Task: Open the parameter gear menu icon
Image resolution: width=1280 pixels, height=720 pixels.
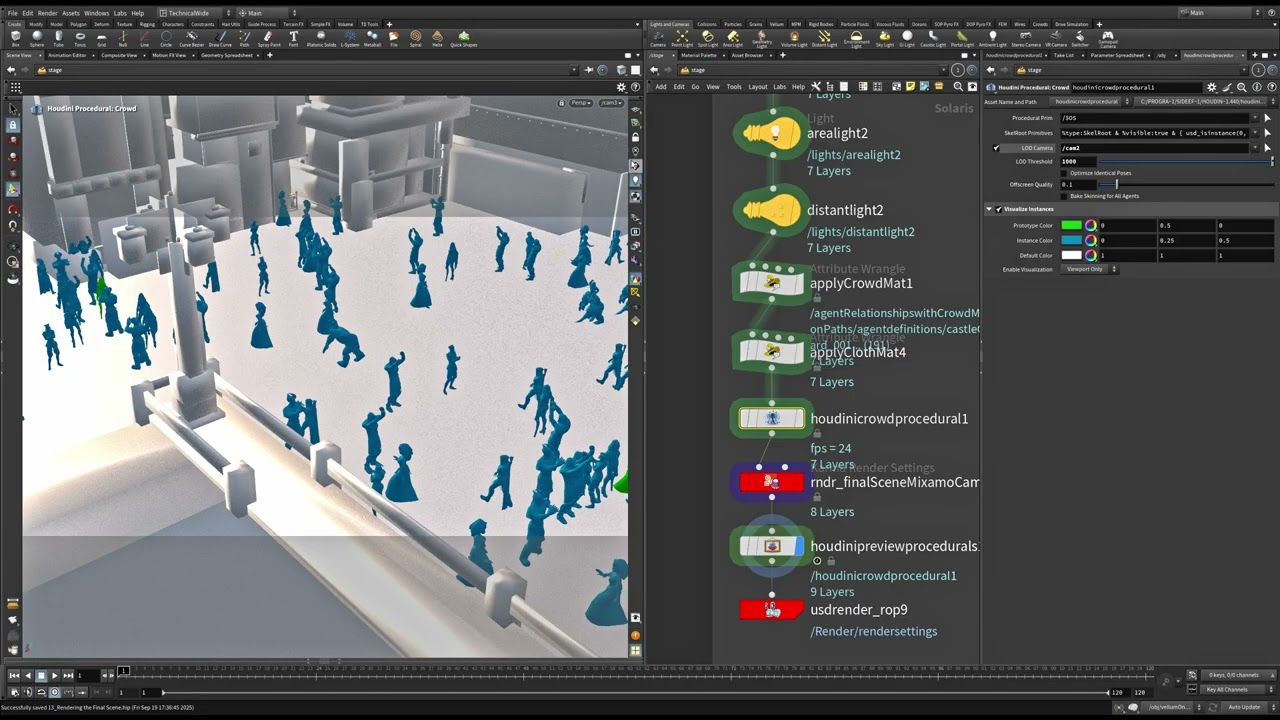Action: click(1212, 87)
